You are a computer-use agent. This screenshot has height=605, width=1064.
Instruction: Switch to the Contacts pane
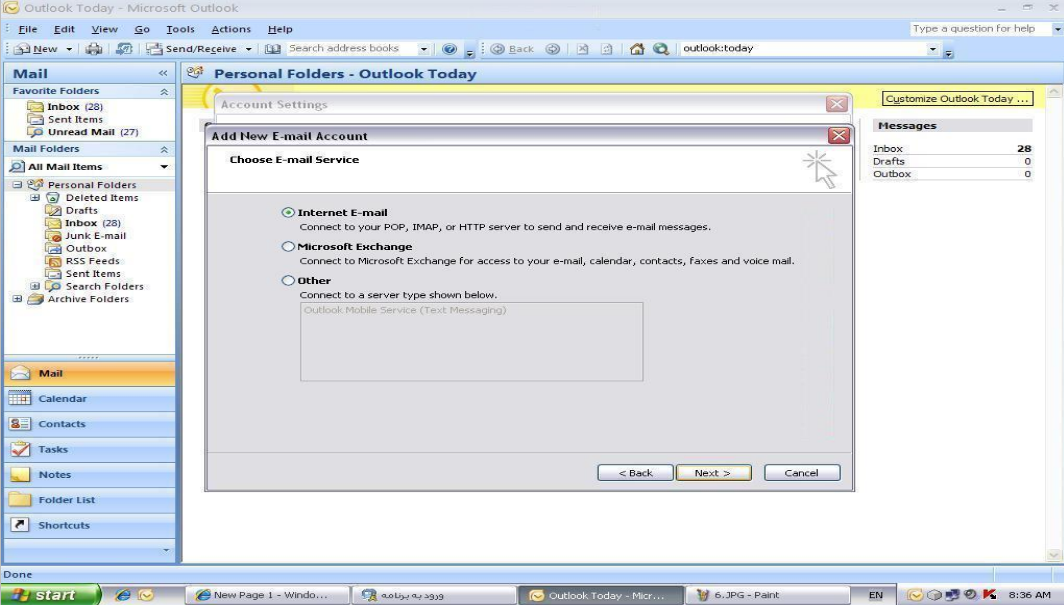click(x=90, y=424)
